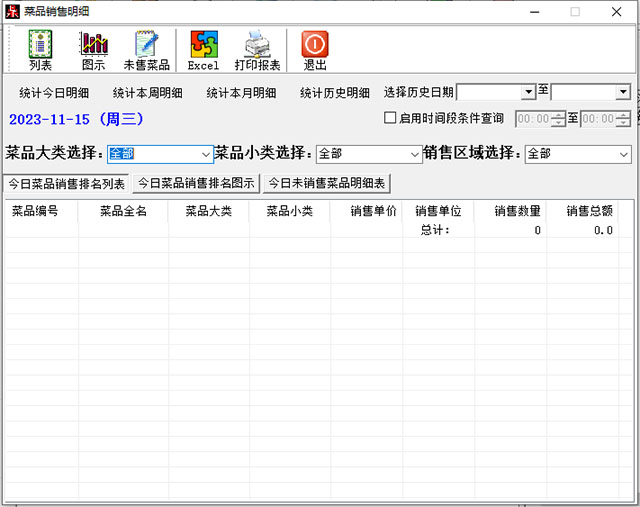Export data with the Excel icon

203,50
